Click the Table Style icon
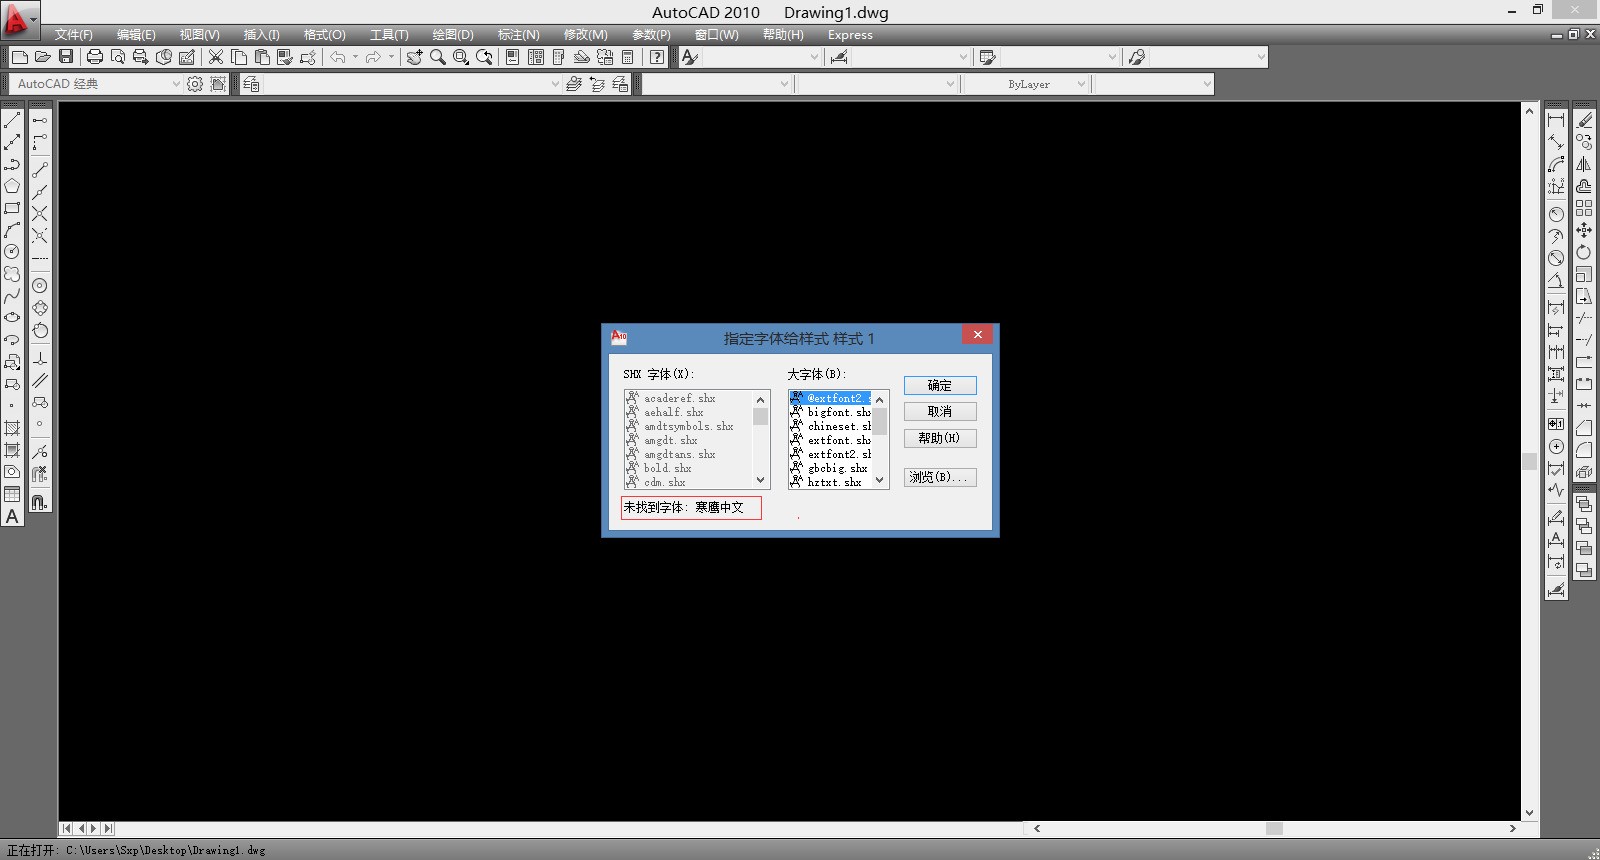The image size is (1600, 860). 988,57
